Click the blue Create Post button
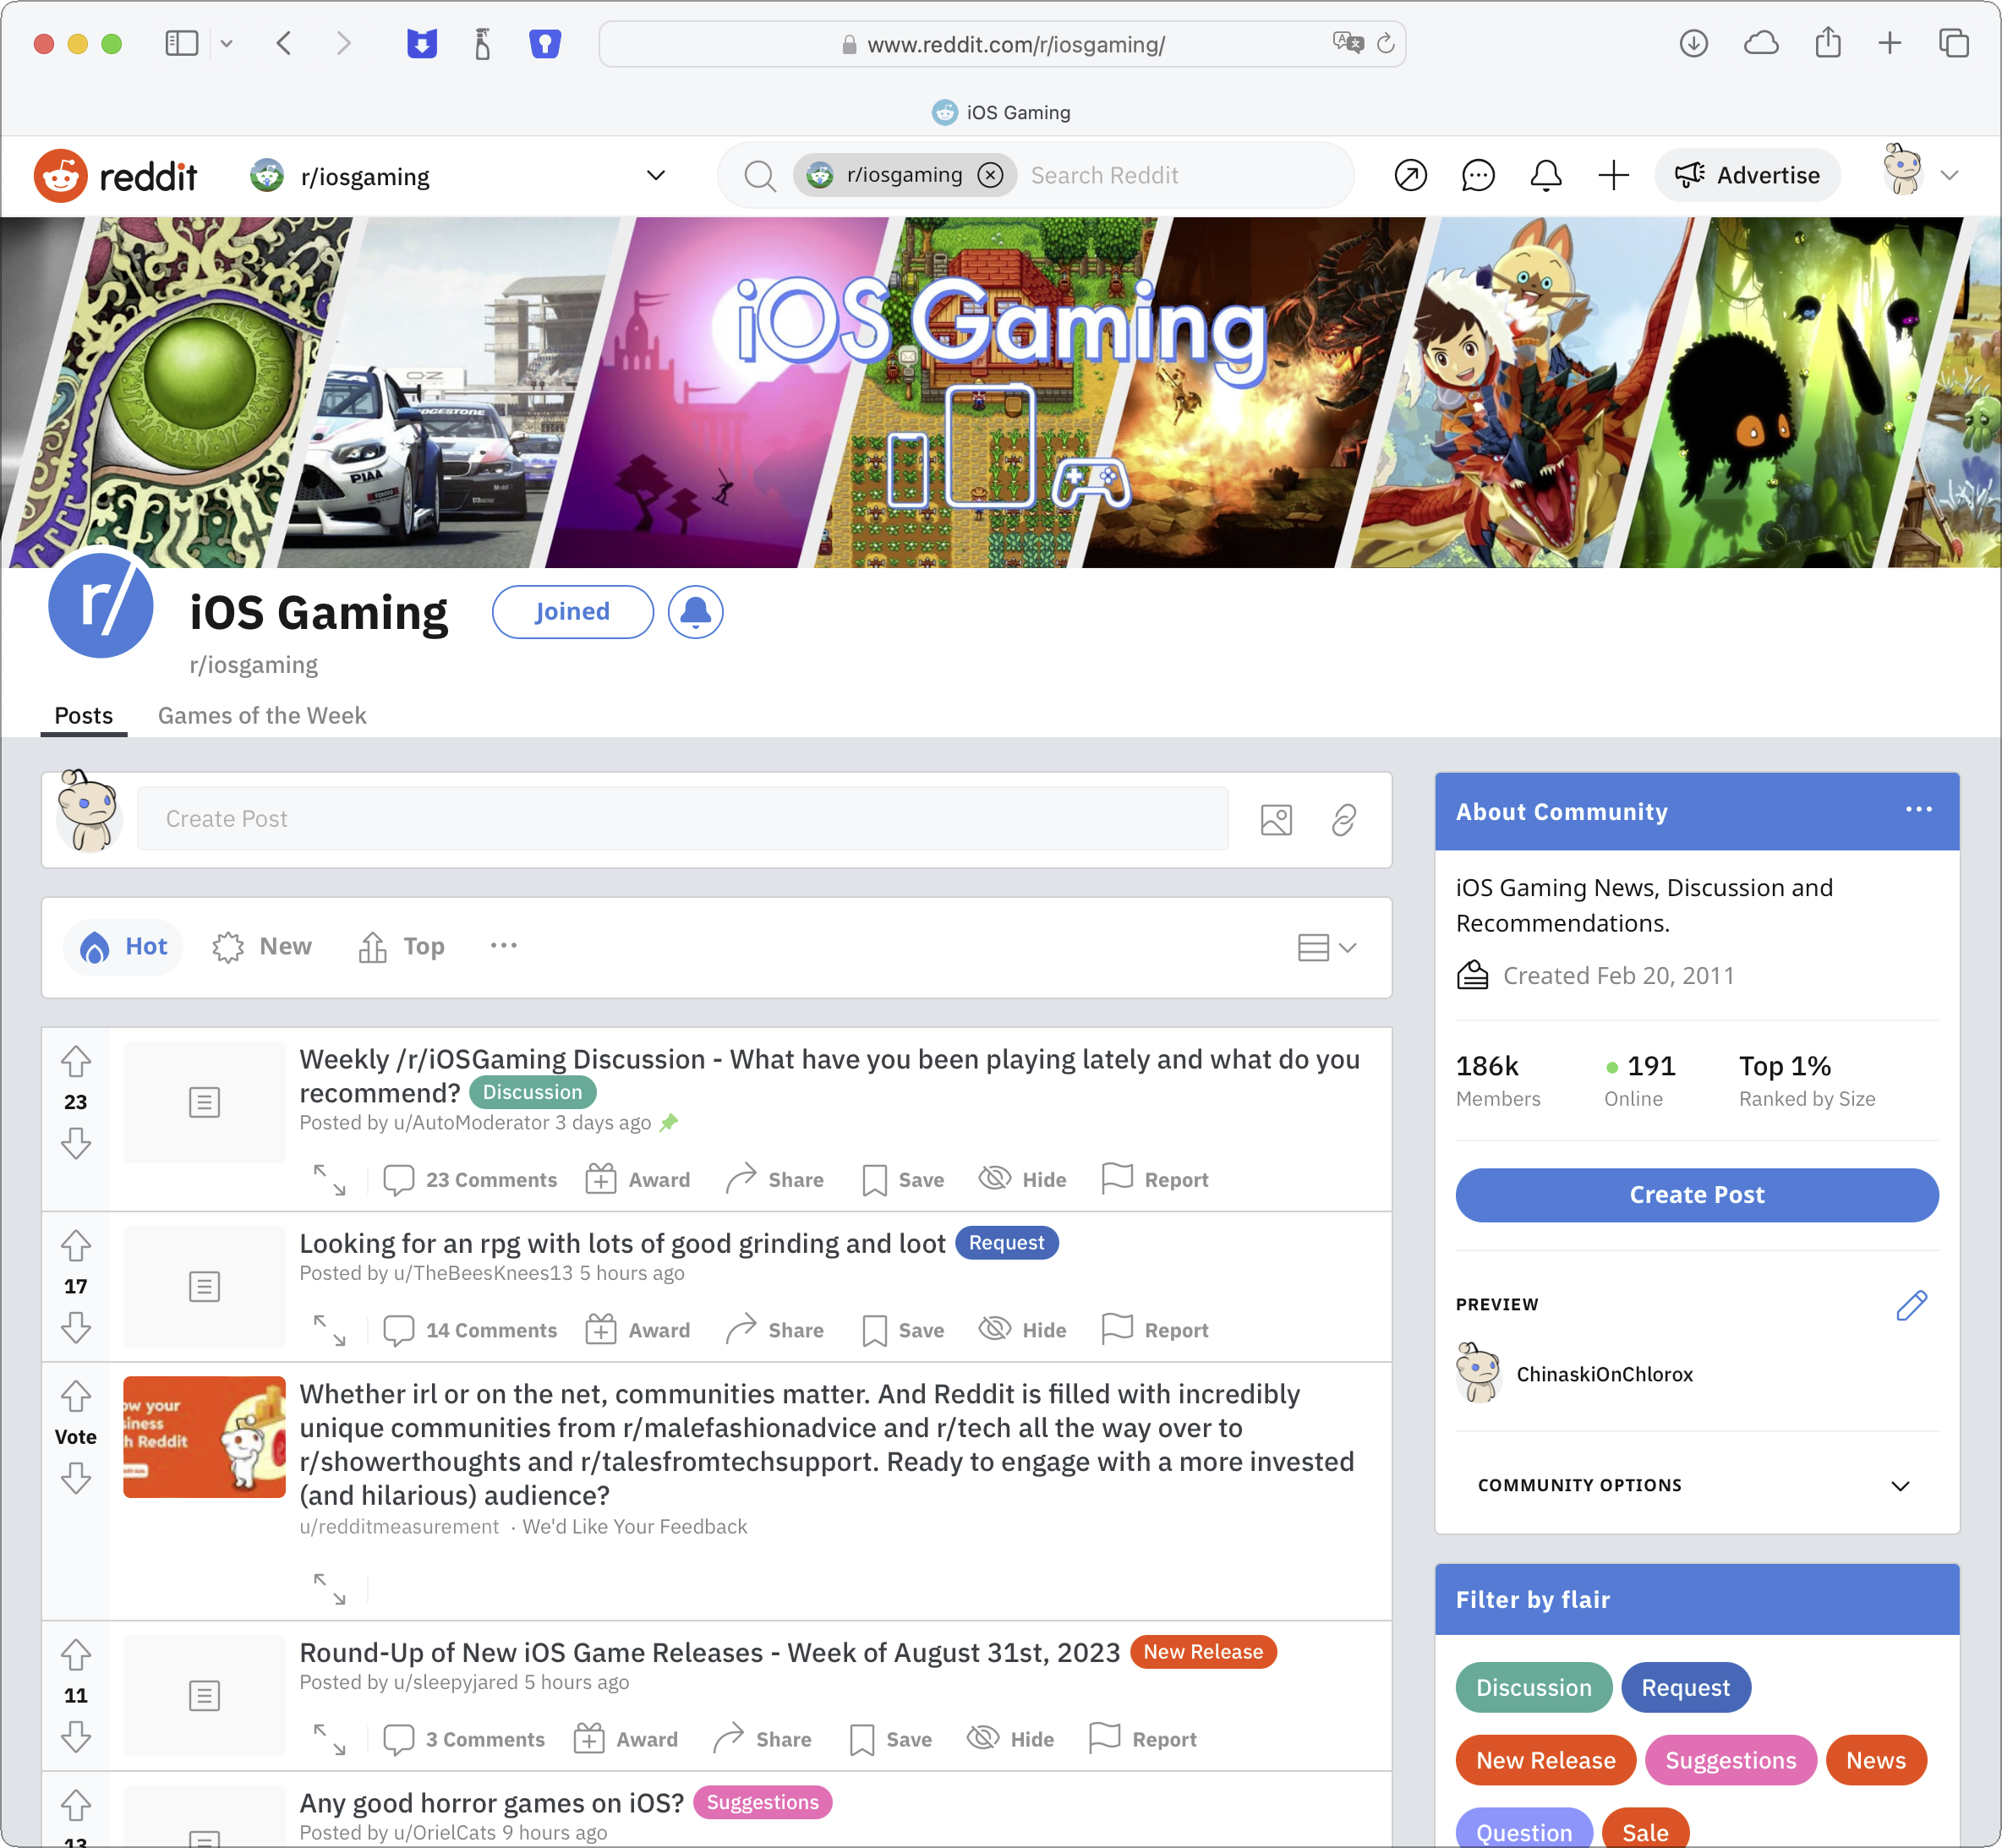This screenshot has height=1848, width=2002. pos(1697,1195)
